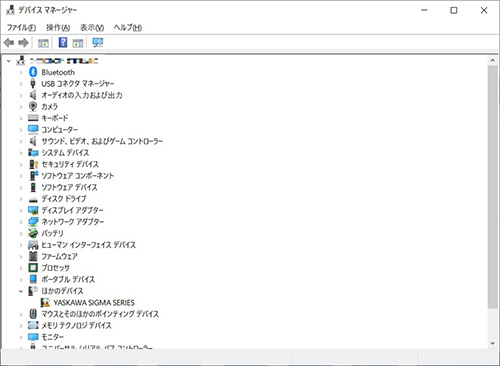The image size is (500, 366).
Task: Click the scrollbar up arrow
Action: 493,61
